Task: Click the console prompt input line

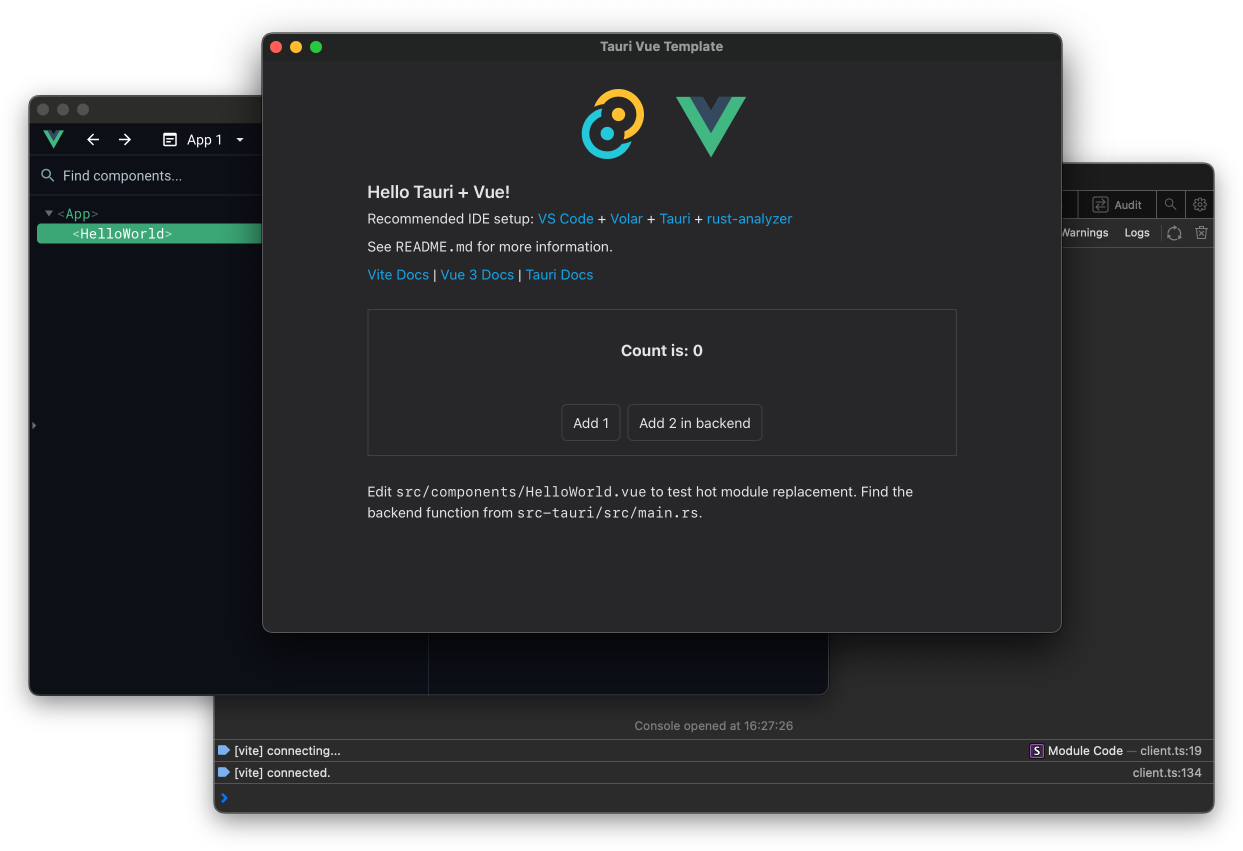Action: point(714,798)
